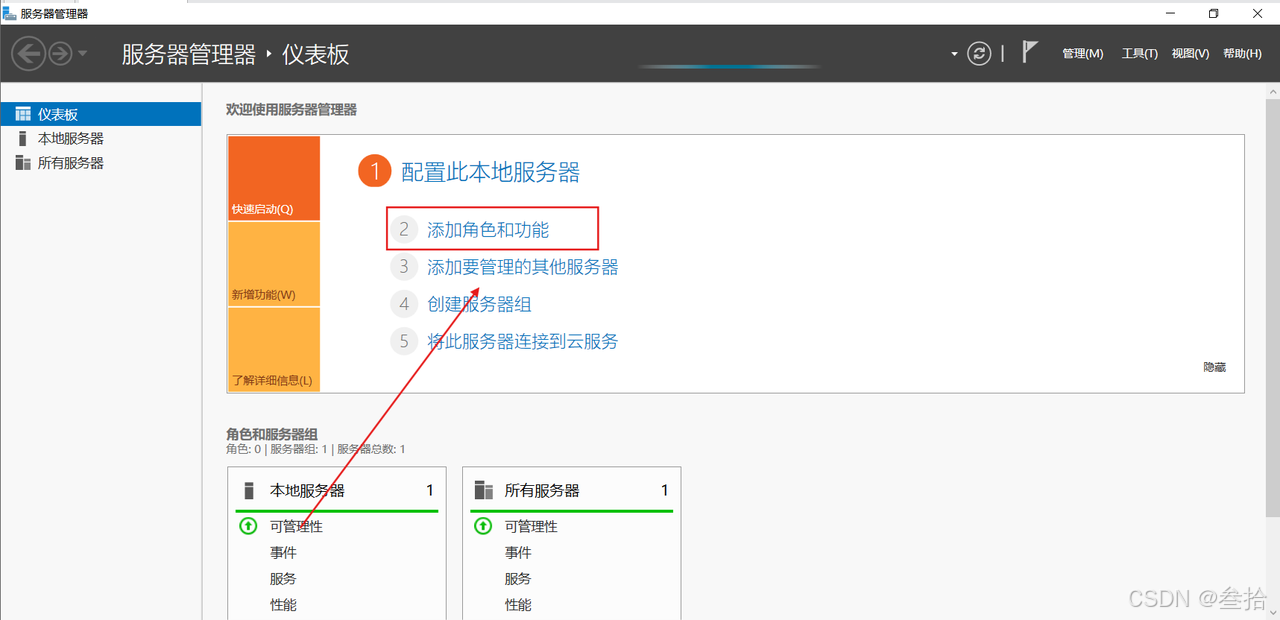Click 可管理性 in 本地服务器 tile

(296, 526)
